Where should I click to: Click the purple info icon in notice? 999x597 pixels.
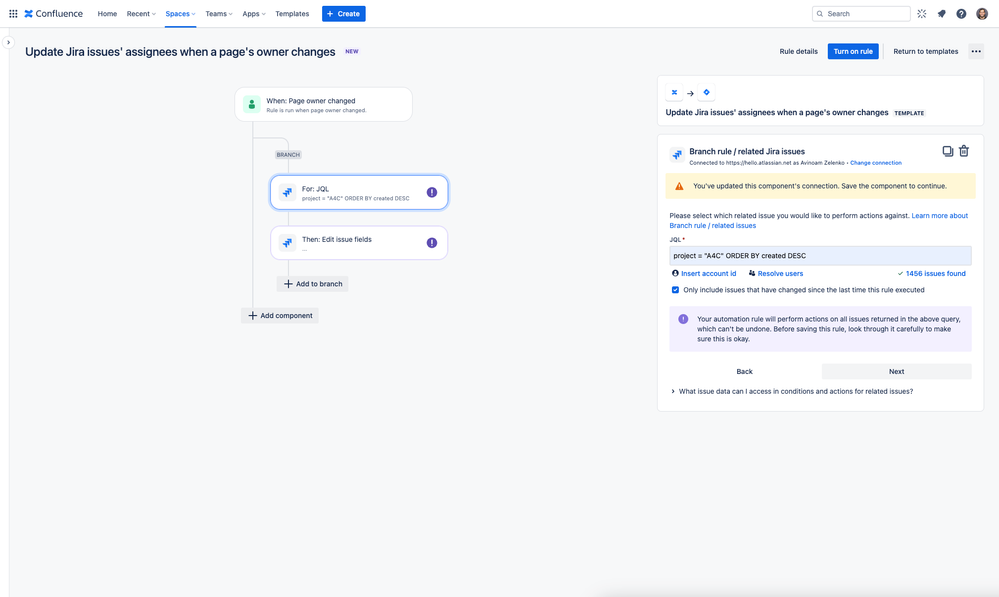click(x=683, y=319)
